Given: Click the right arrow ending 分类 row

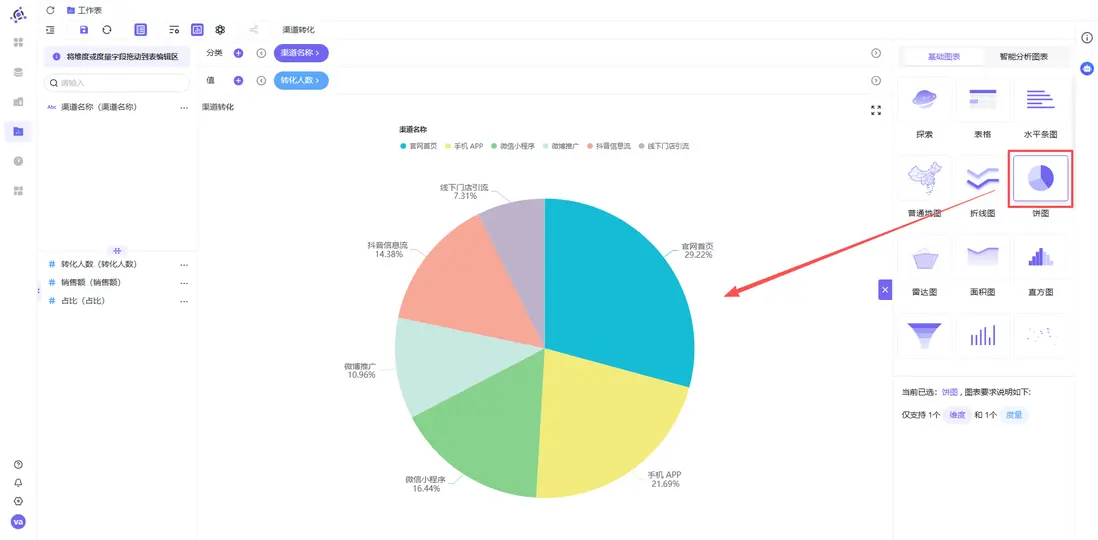Looking at the screenshot, I should [876, 53].
